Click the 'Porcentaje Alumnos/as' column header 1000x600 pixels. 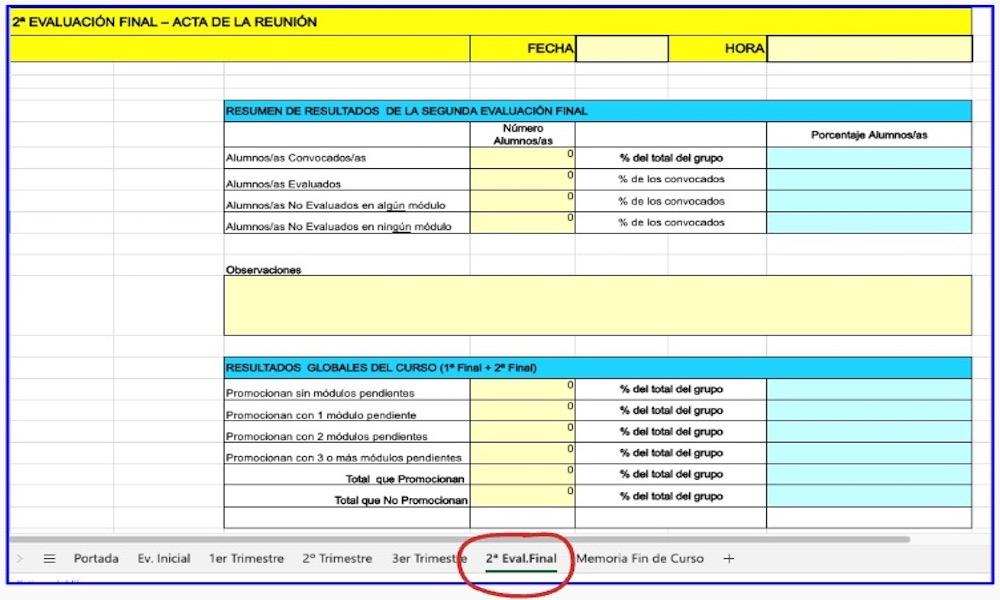869,135
